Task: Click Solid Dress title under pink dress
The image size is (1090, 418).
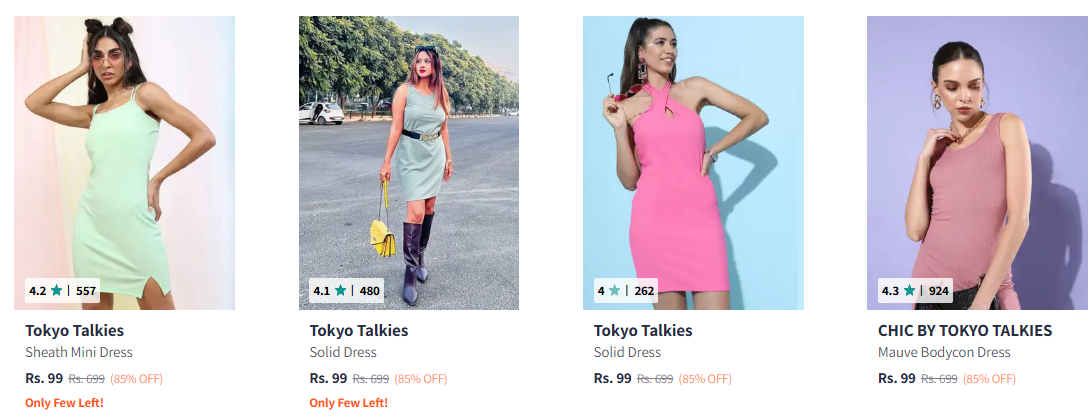Action: click(x=627, y=353)
